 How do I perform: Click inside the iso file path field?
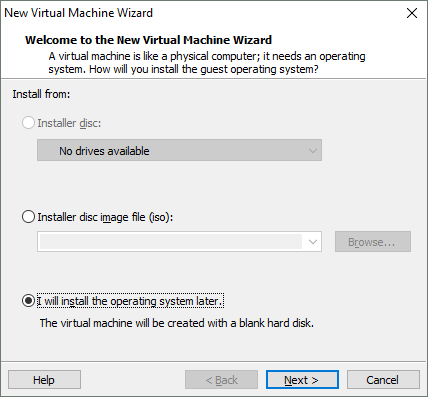[x=170, y=242]
